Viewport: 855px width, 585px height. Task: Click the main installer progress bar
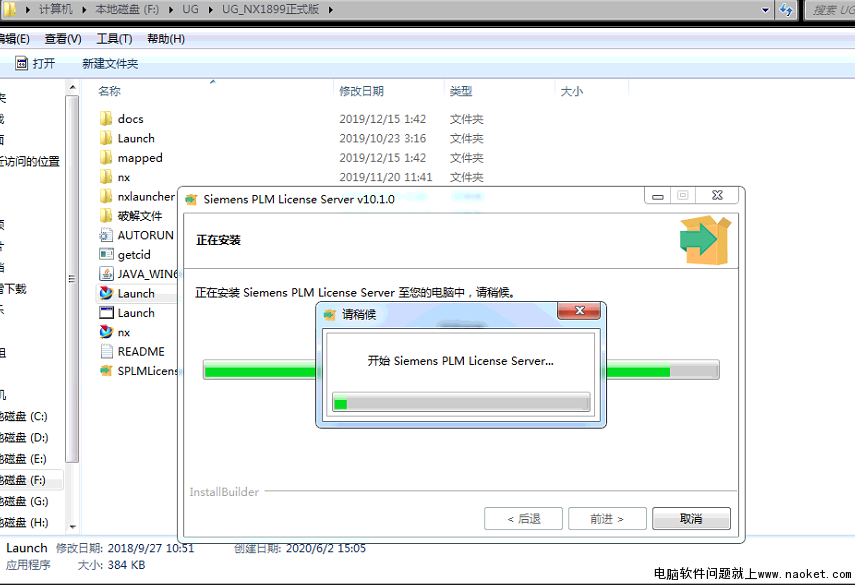[461, 370]
